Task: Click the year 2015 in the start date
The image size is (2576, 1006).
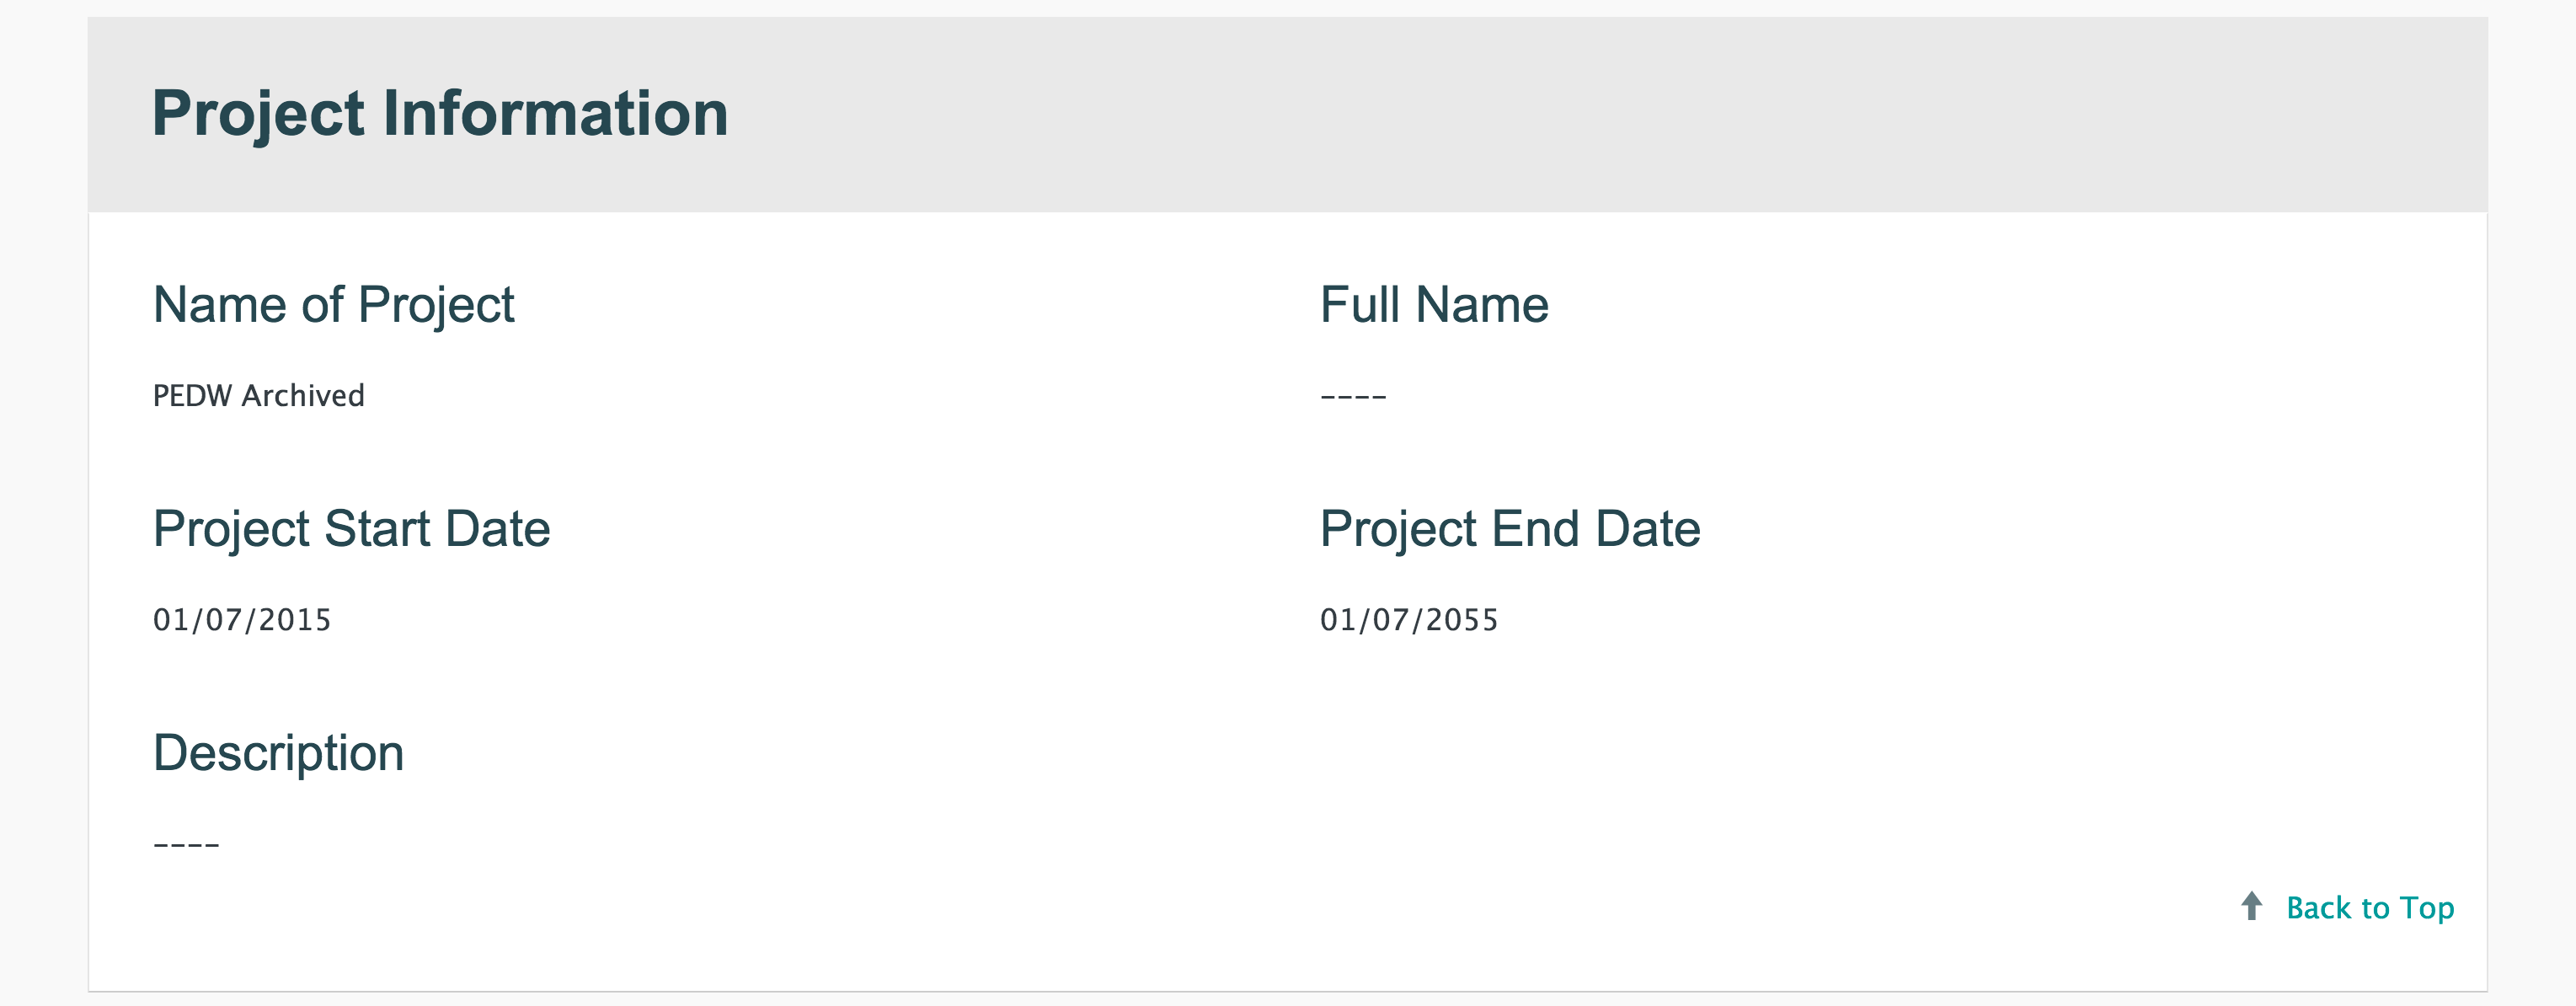Action: coord(294,620)
